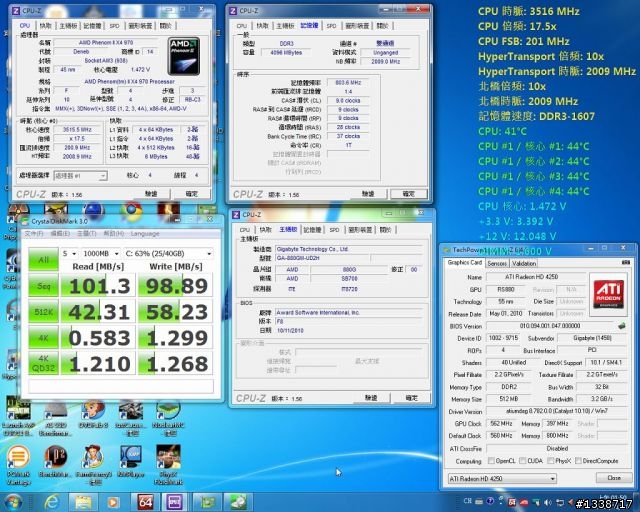
Task: Switch to the purple CPU-Z taskbar button
Action: pos(174,502)
